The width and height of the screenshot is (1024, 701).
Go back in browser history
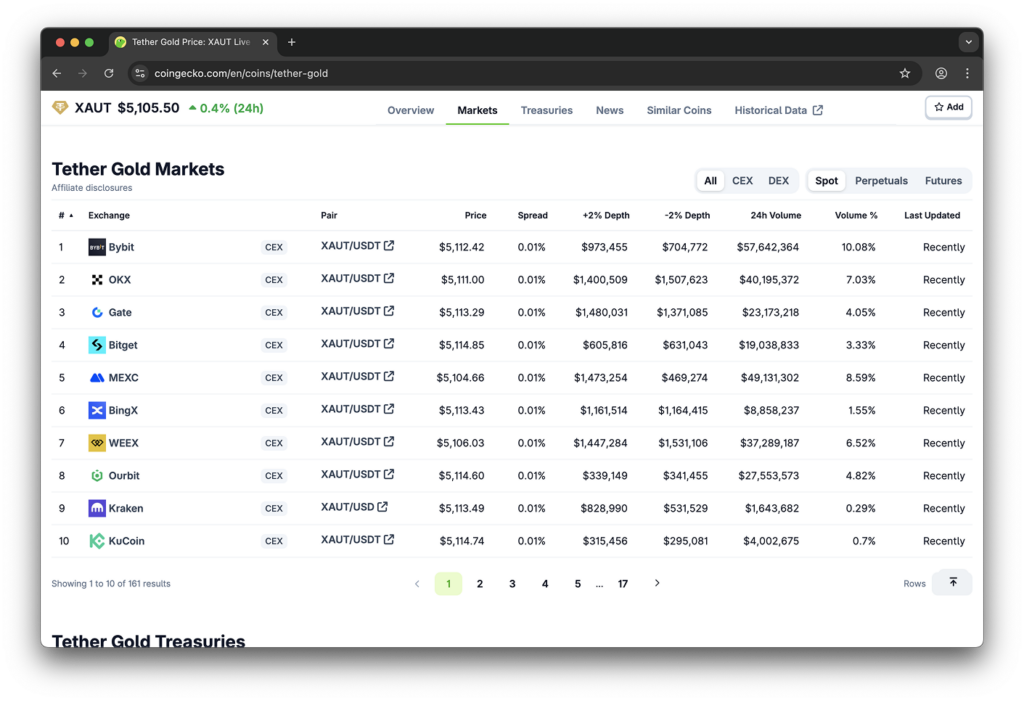[57, 73]
